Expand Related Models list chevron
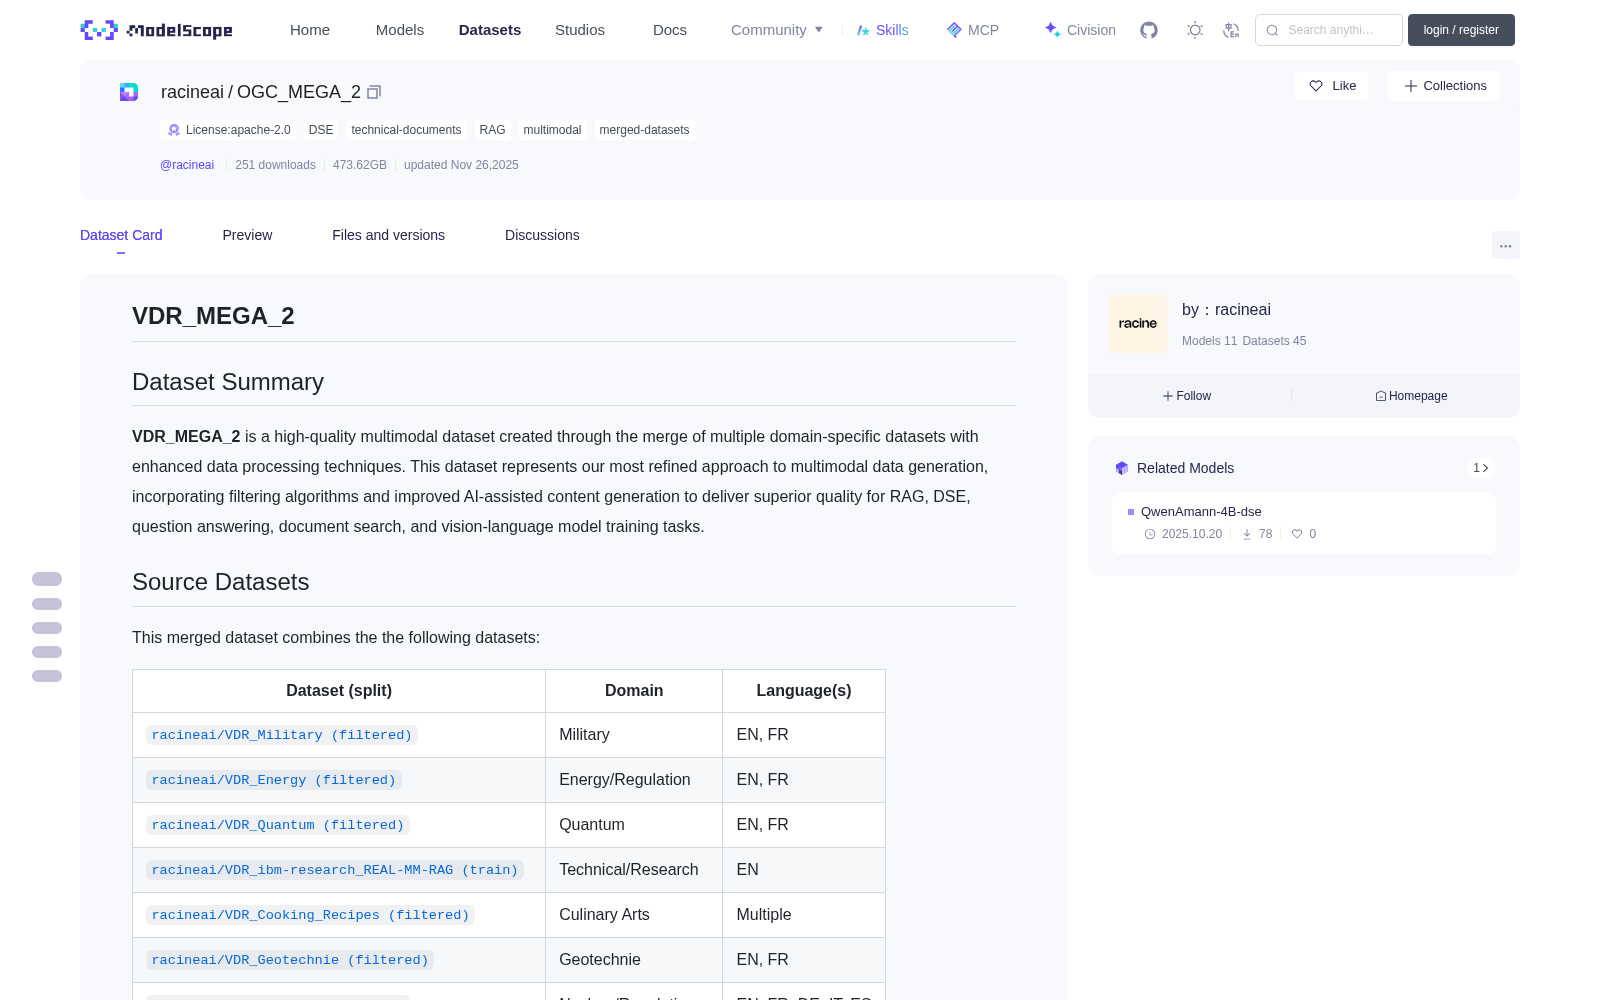This screenshot has width=1600, height=1000. (x=1481, y=468)
